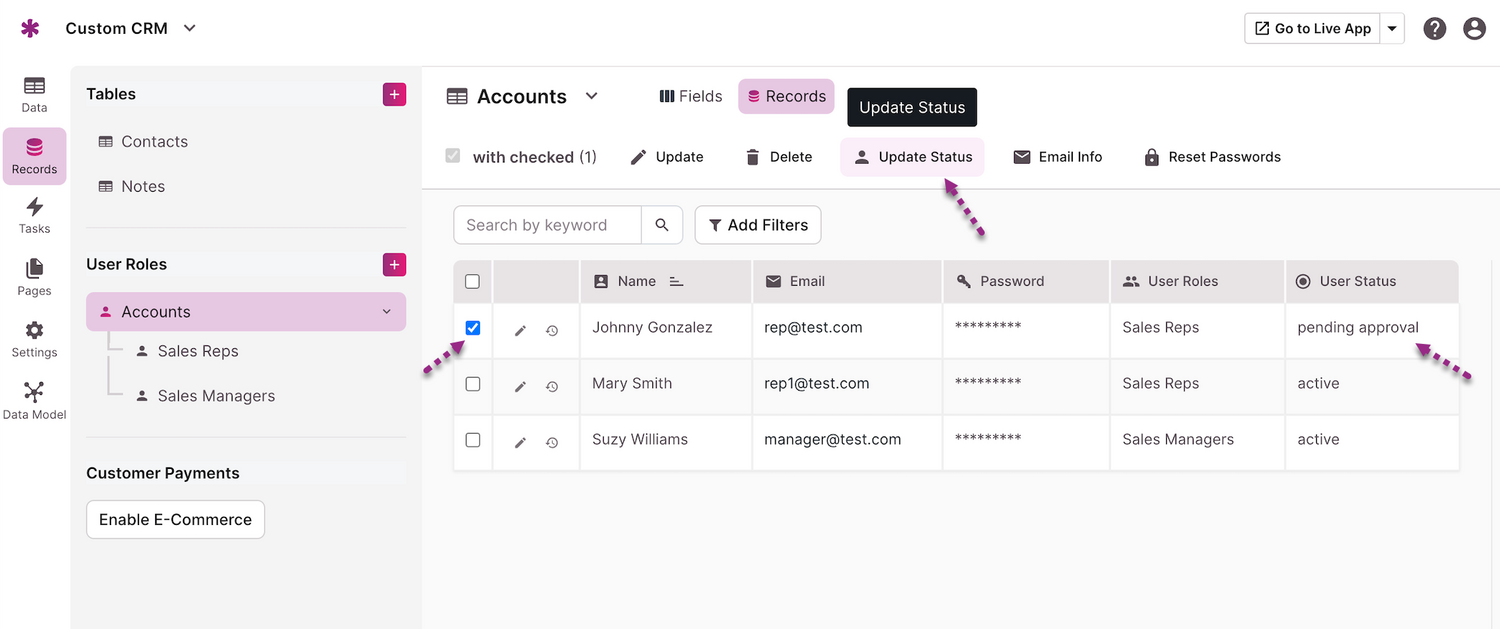Uncheck the Johnny Gonzalez row checkbox
1500x629 pixels.
click(473, 328)
